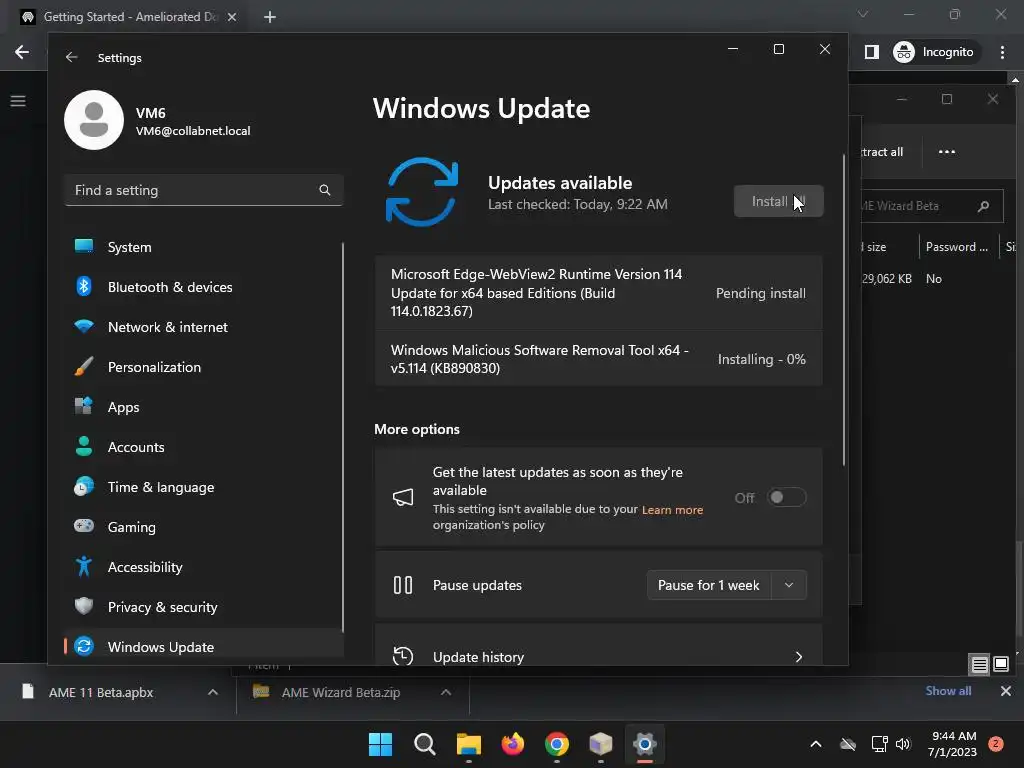The image size is (1024, 768).
Task: Open Firefox from the taskbar
Action: tap(513, 744)
